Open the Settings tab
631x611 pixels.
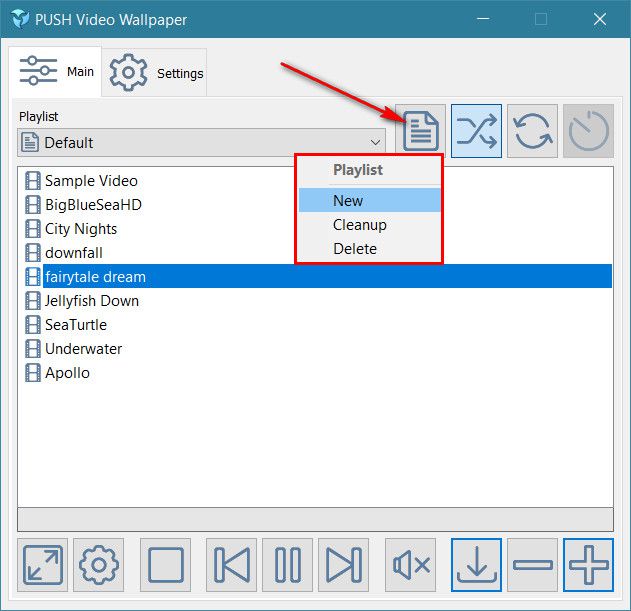click(x=155, y=73)
